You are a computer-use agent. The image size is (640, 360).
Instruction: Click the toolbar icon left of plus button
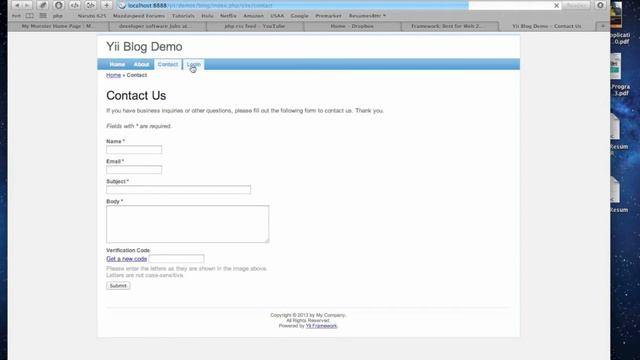(91, 5)
